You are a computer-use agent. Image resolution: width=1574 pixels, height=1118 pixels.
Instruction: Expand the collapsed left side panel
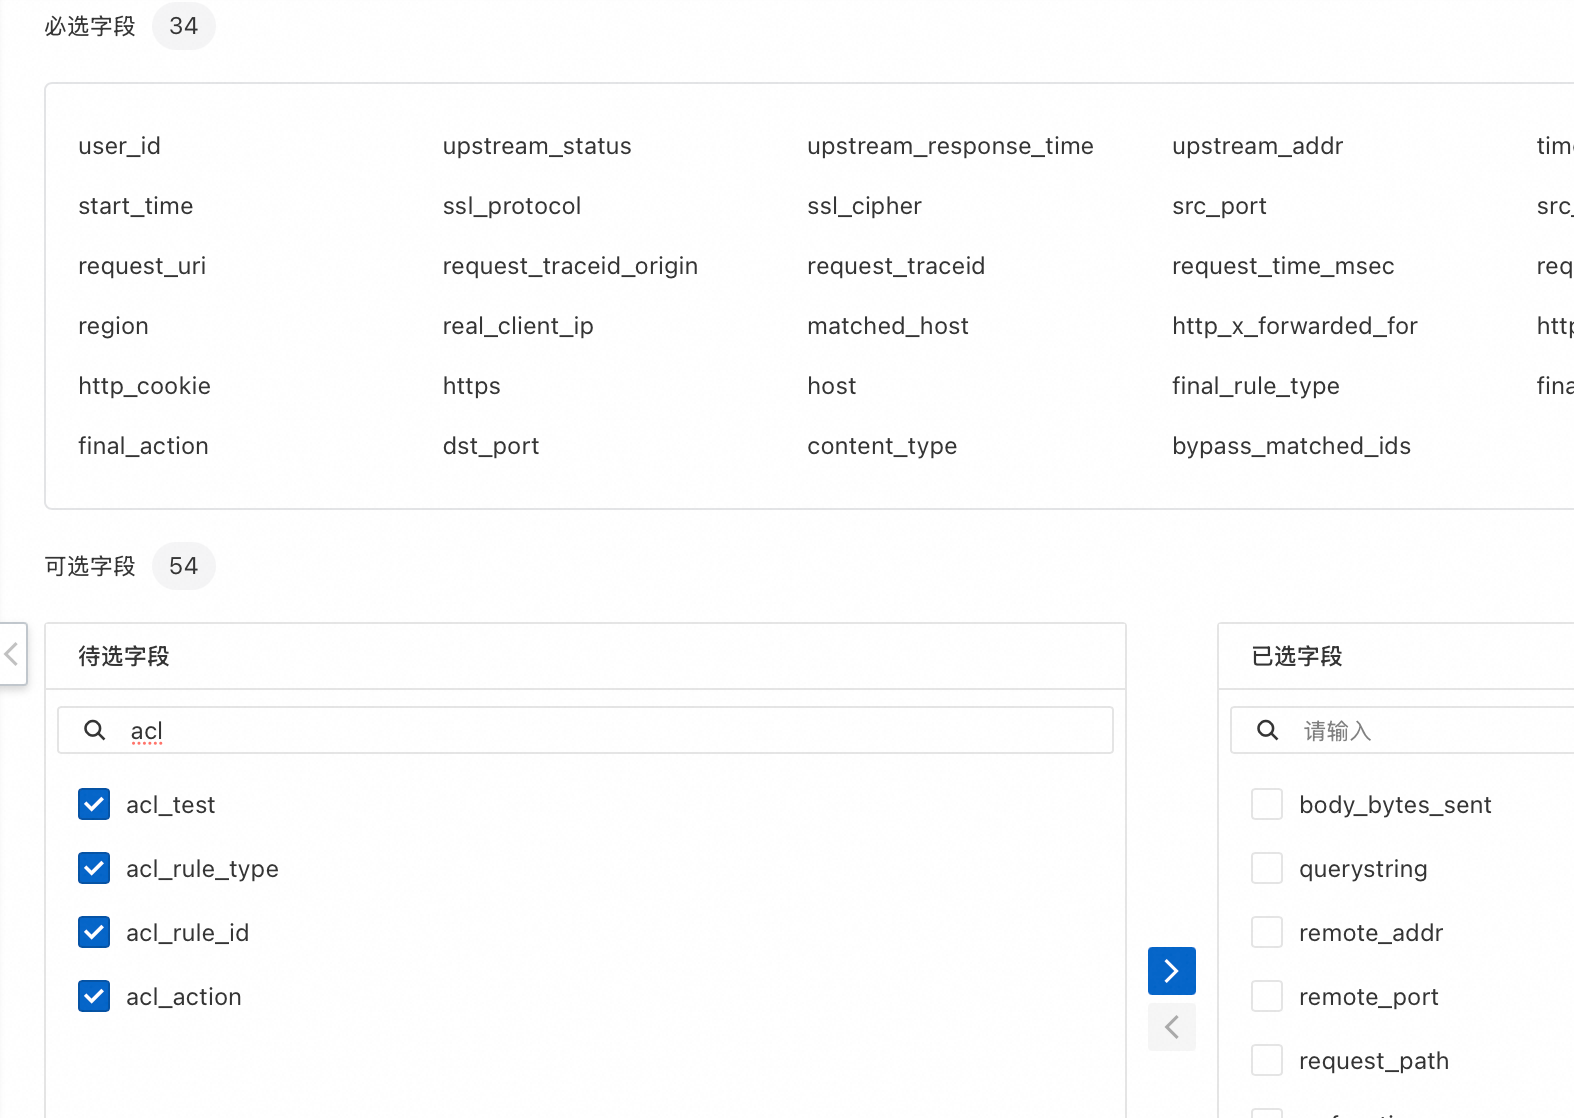12,654
